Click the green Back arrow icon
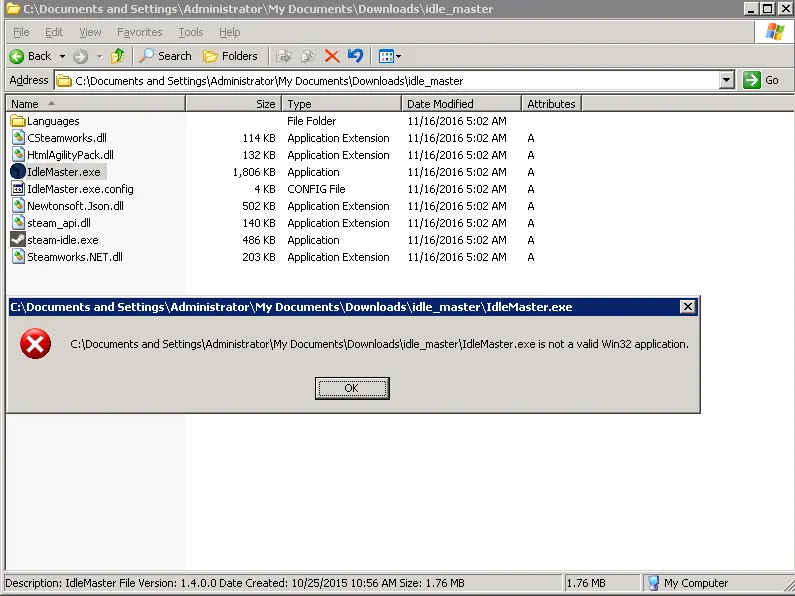This screenshot has width=795, height=596. click(x=16, y=56)
